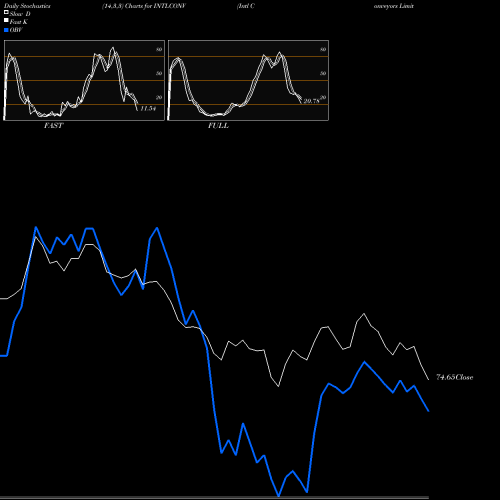
Task: Click the 'FULL' caption under chart
Action: [218, 126]
